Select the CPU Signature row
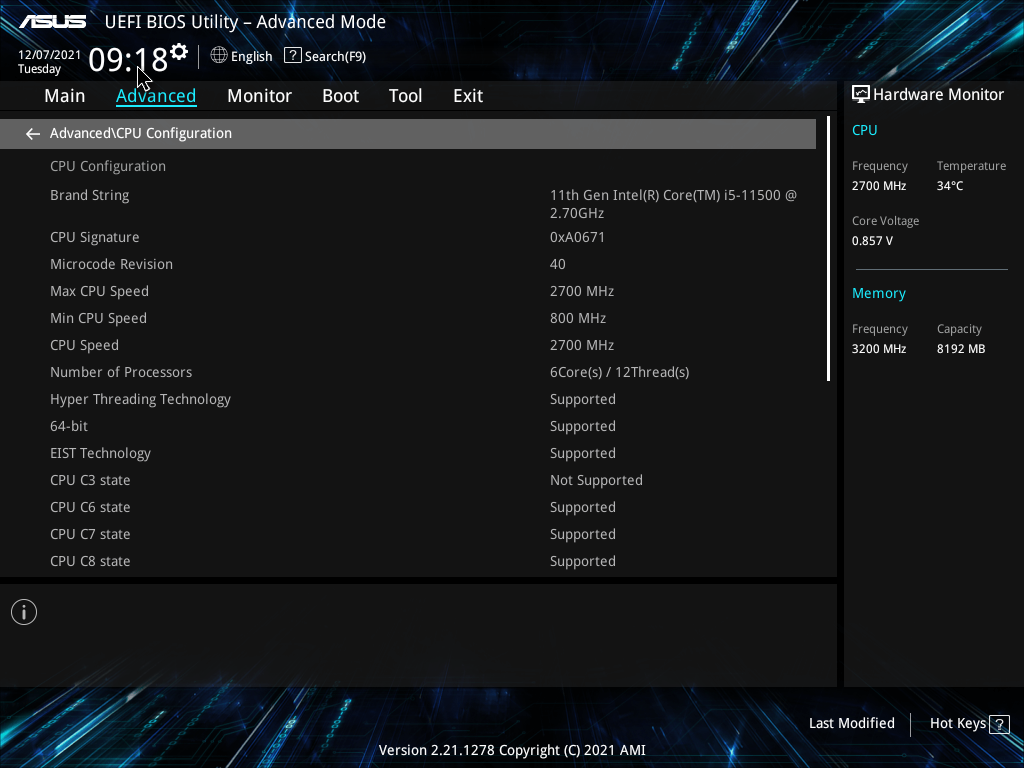Image resolution: width=1024 pixels, height=768 pixels. [x=408, y=238]
